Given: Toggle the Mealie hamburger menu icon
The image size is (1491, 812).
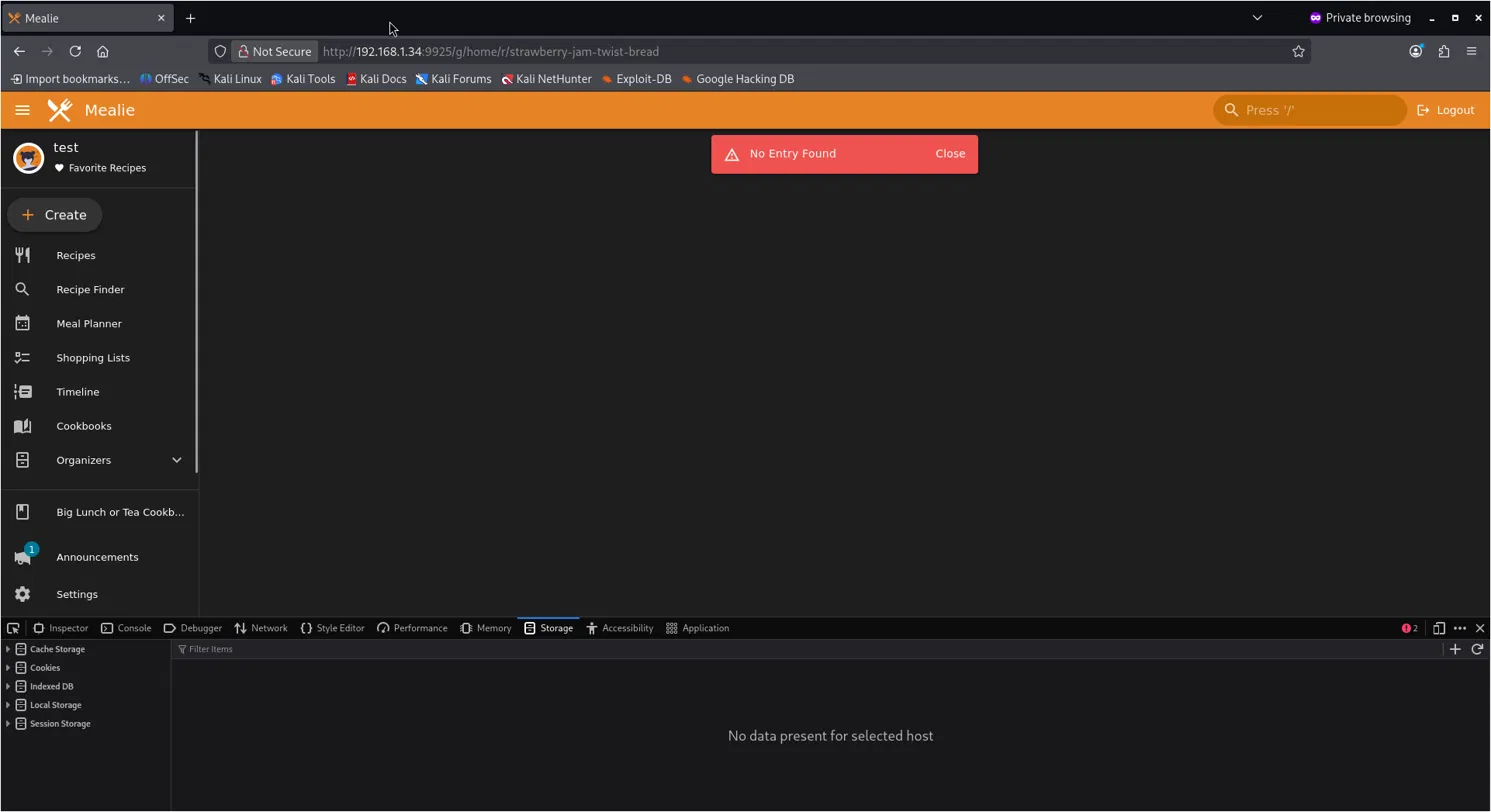Looking at the screenshot, I should [x=22, y=110].
